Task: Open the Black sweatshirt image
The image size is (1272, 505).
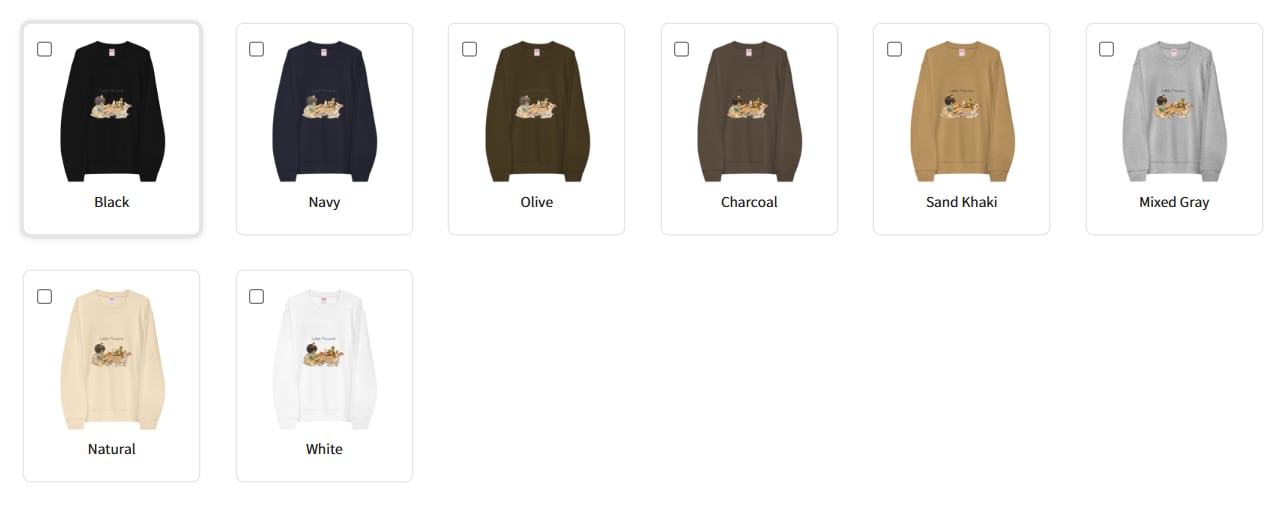Action: pyautogui.click(x=112, y=111)
